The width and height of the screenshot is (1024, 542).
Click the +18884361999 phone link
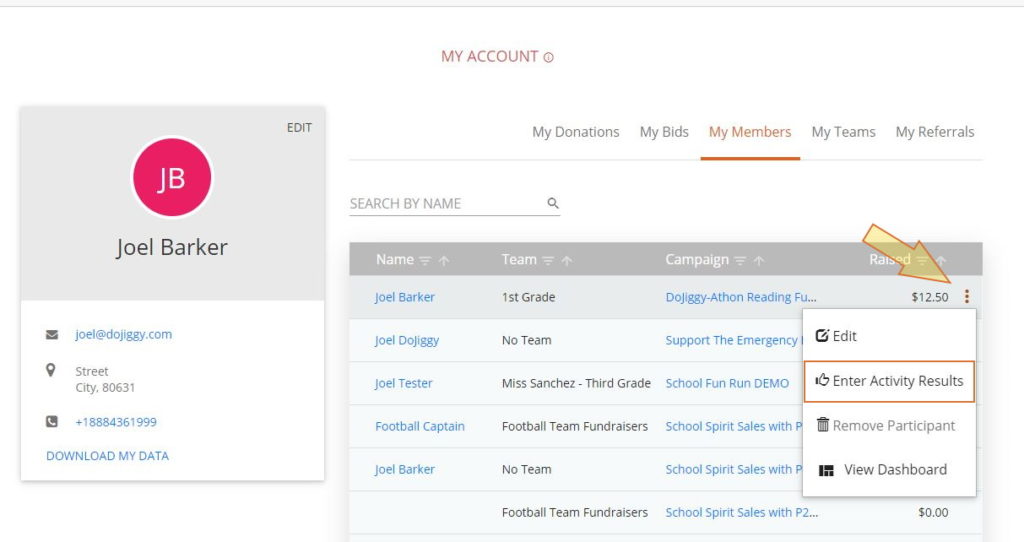click(x=116, y=422)
